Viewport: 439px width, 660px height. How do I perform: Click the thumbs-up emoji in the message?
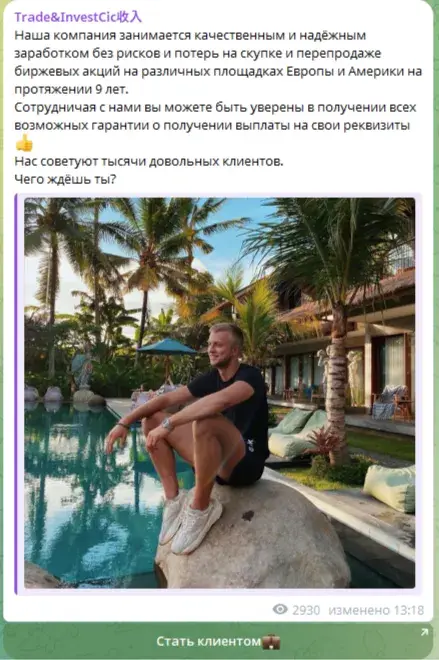point(24,143)
